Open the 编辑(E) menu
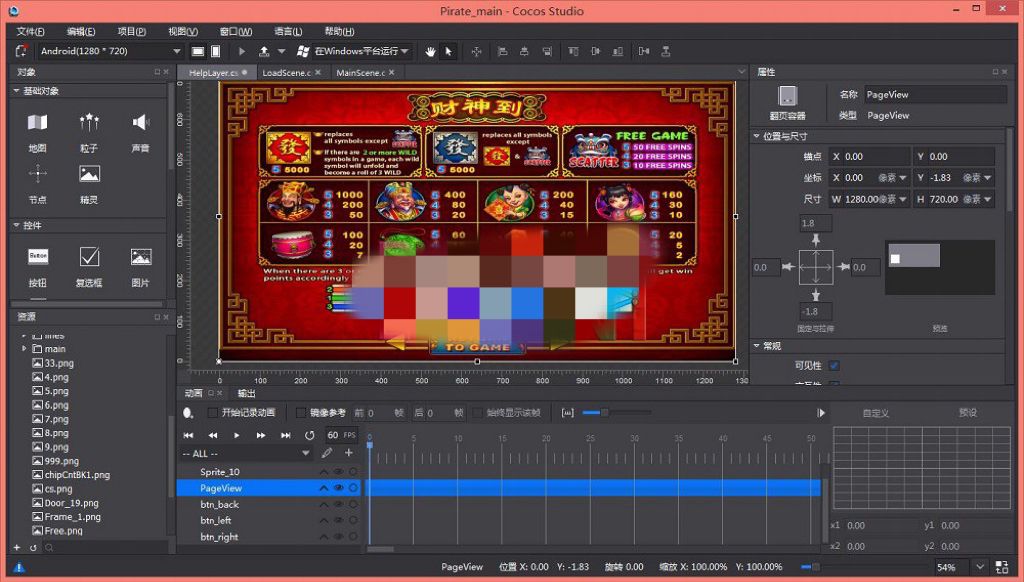 81,31
